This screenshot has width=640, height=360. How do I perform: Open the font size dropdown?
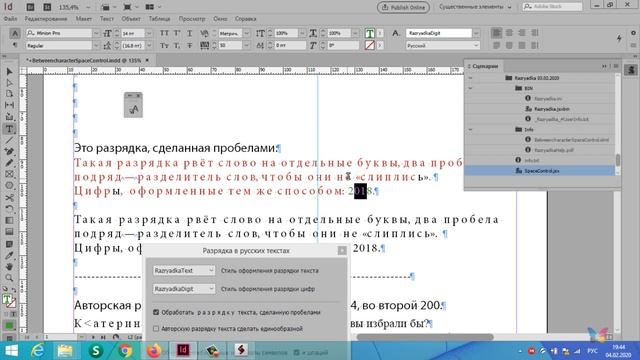pos(149,33)
